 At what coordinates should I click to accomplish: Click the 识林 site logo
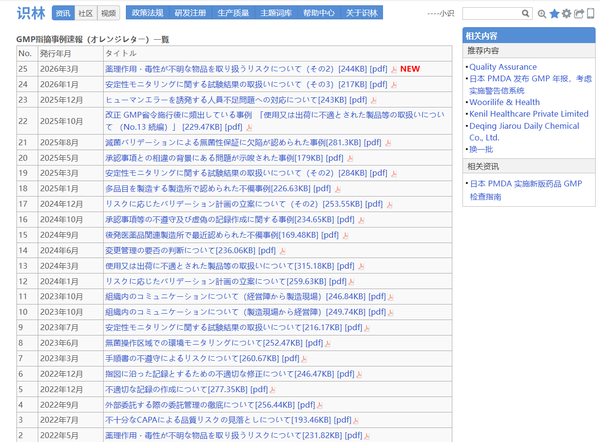point(31,13)
